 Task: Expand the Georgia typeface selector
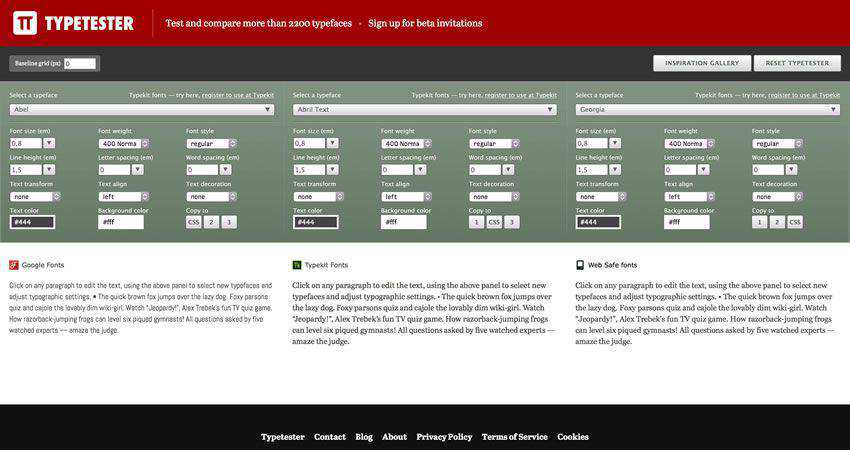point(708,109)
